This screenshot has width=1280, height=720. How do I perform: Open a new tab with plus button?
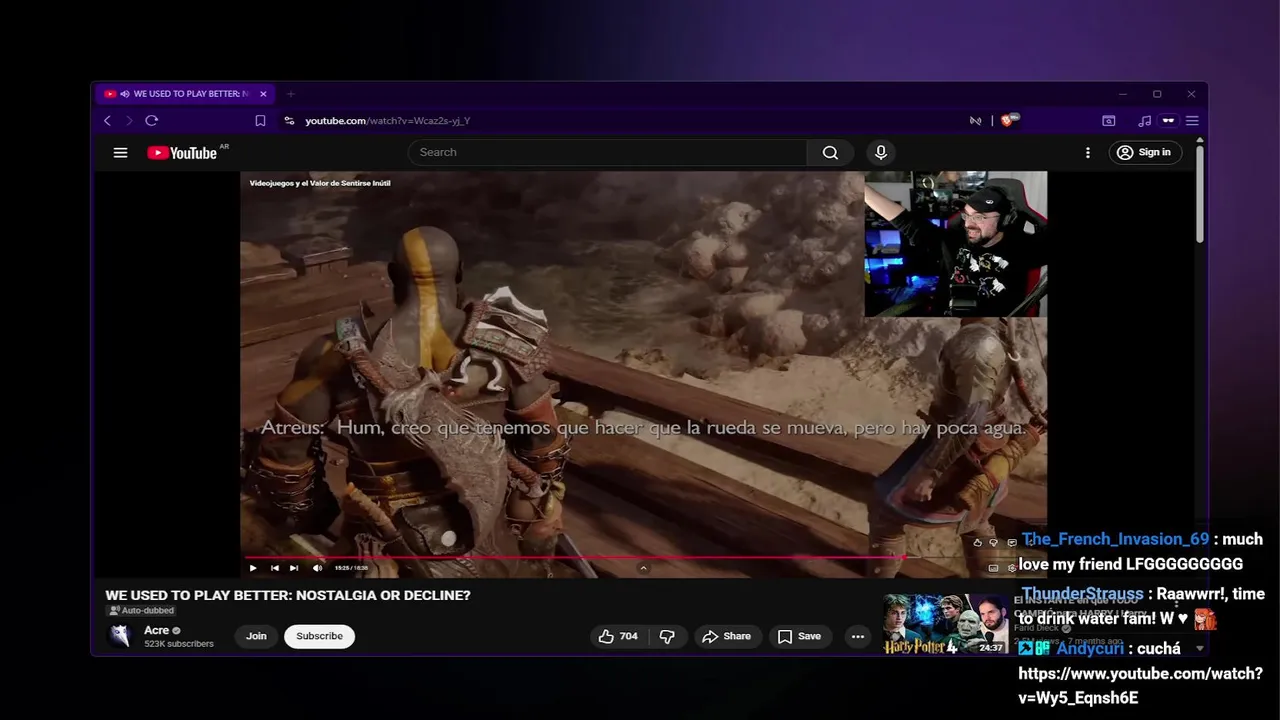(291, 94)
